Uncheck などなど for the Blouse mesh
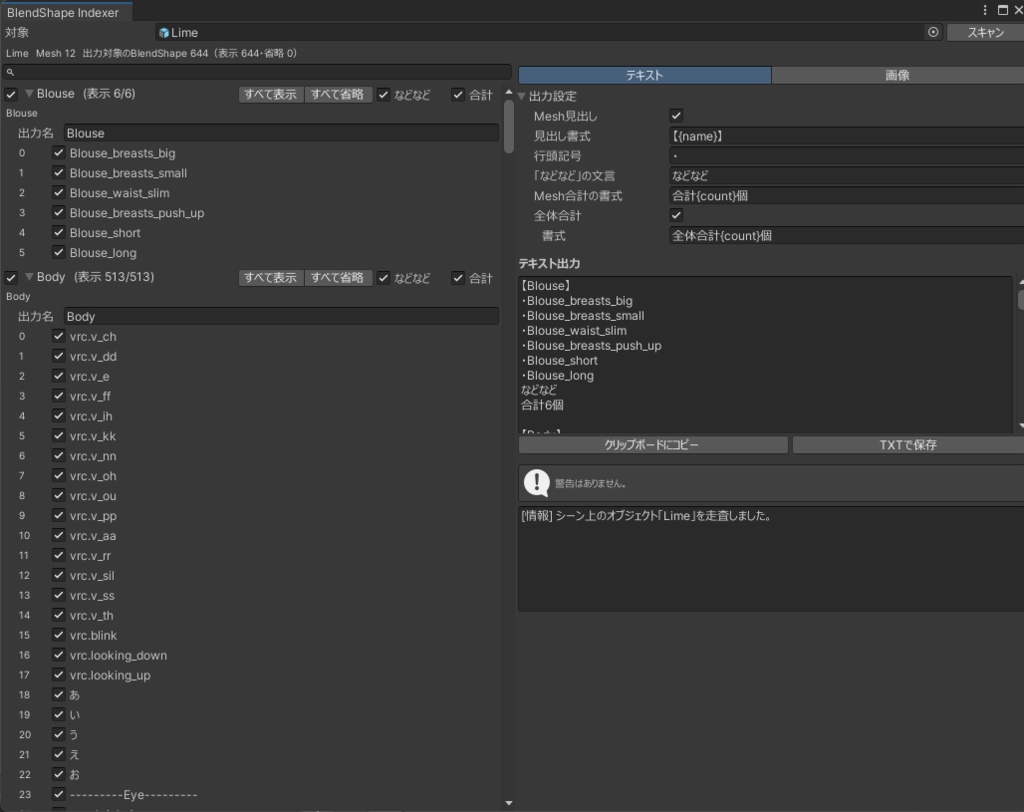Image resolution: width=1024 pixels, height=812 pixels. [383, 95]
